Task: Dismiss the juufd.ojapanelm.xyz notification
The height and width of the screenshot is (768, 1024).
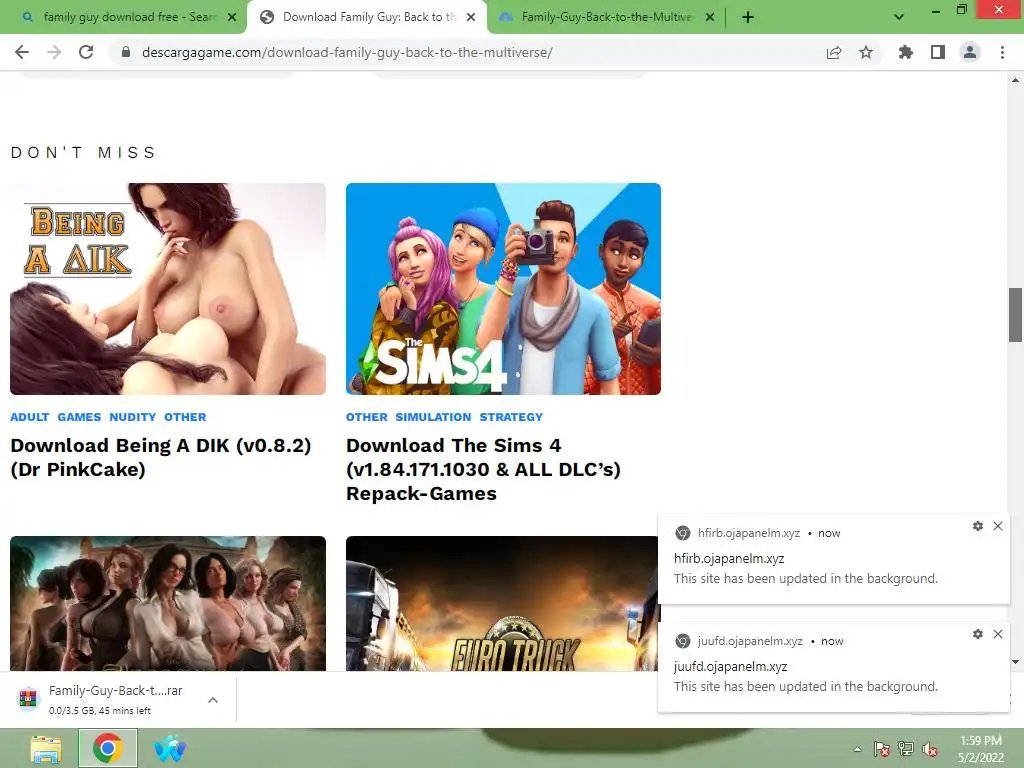Action: tap(998, 634)
